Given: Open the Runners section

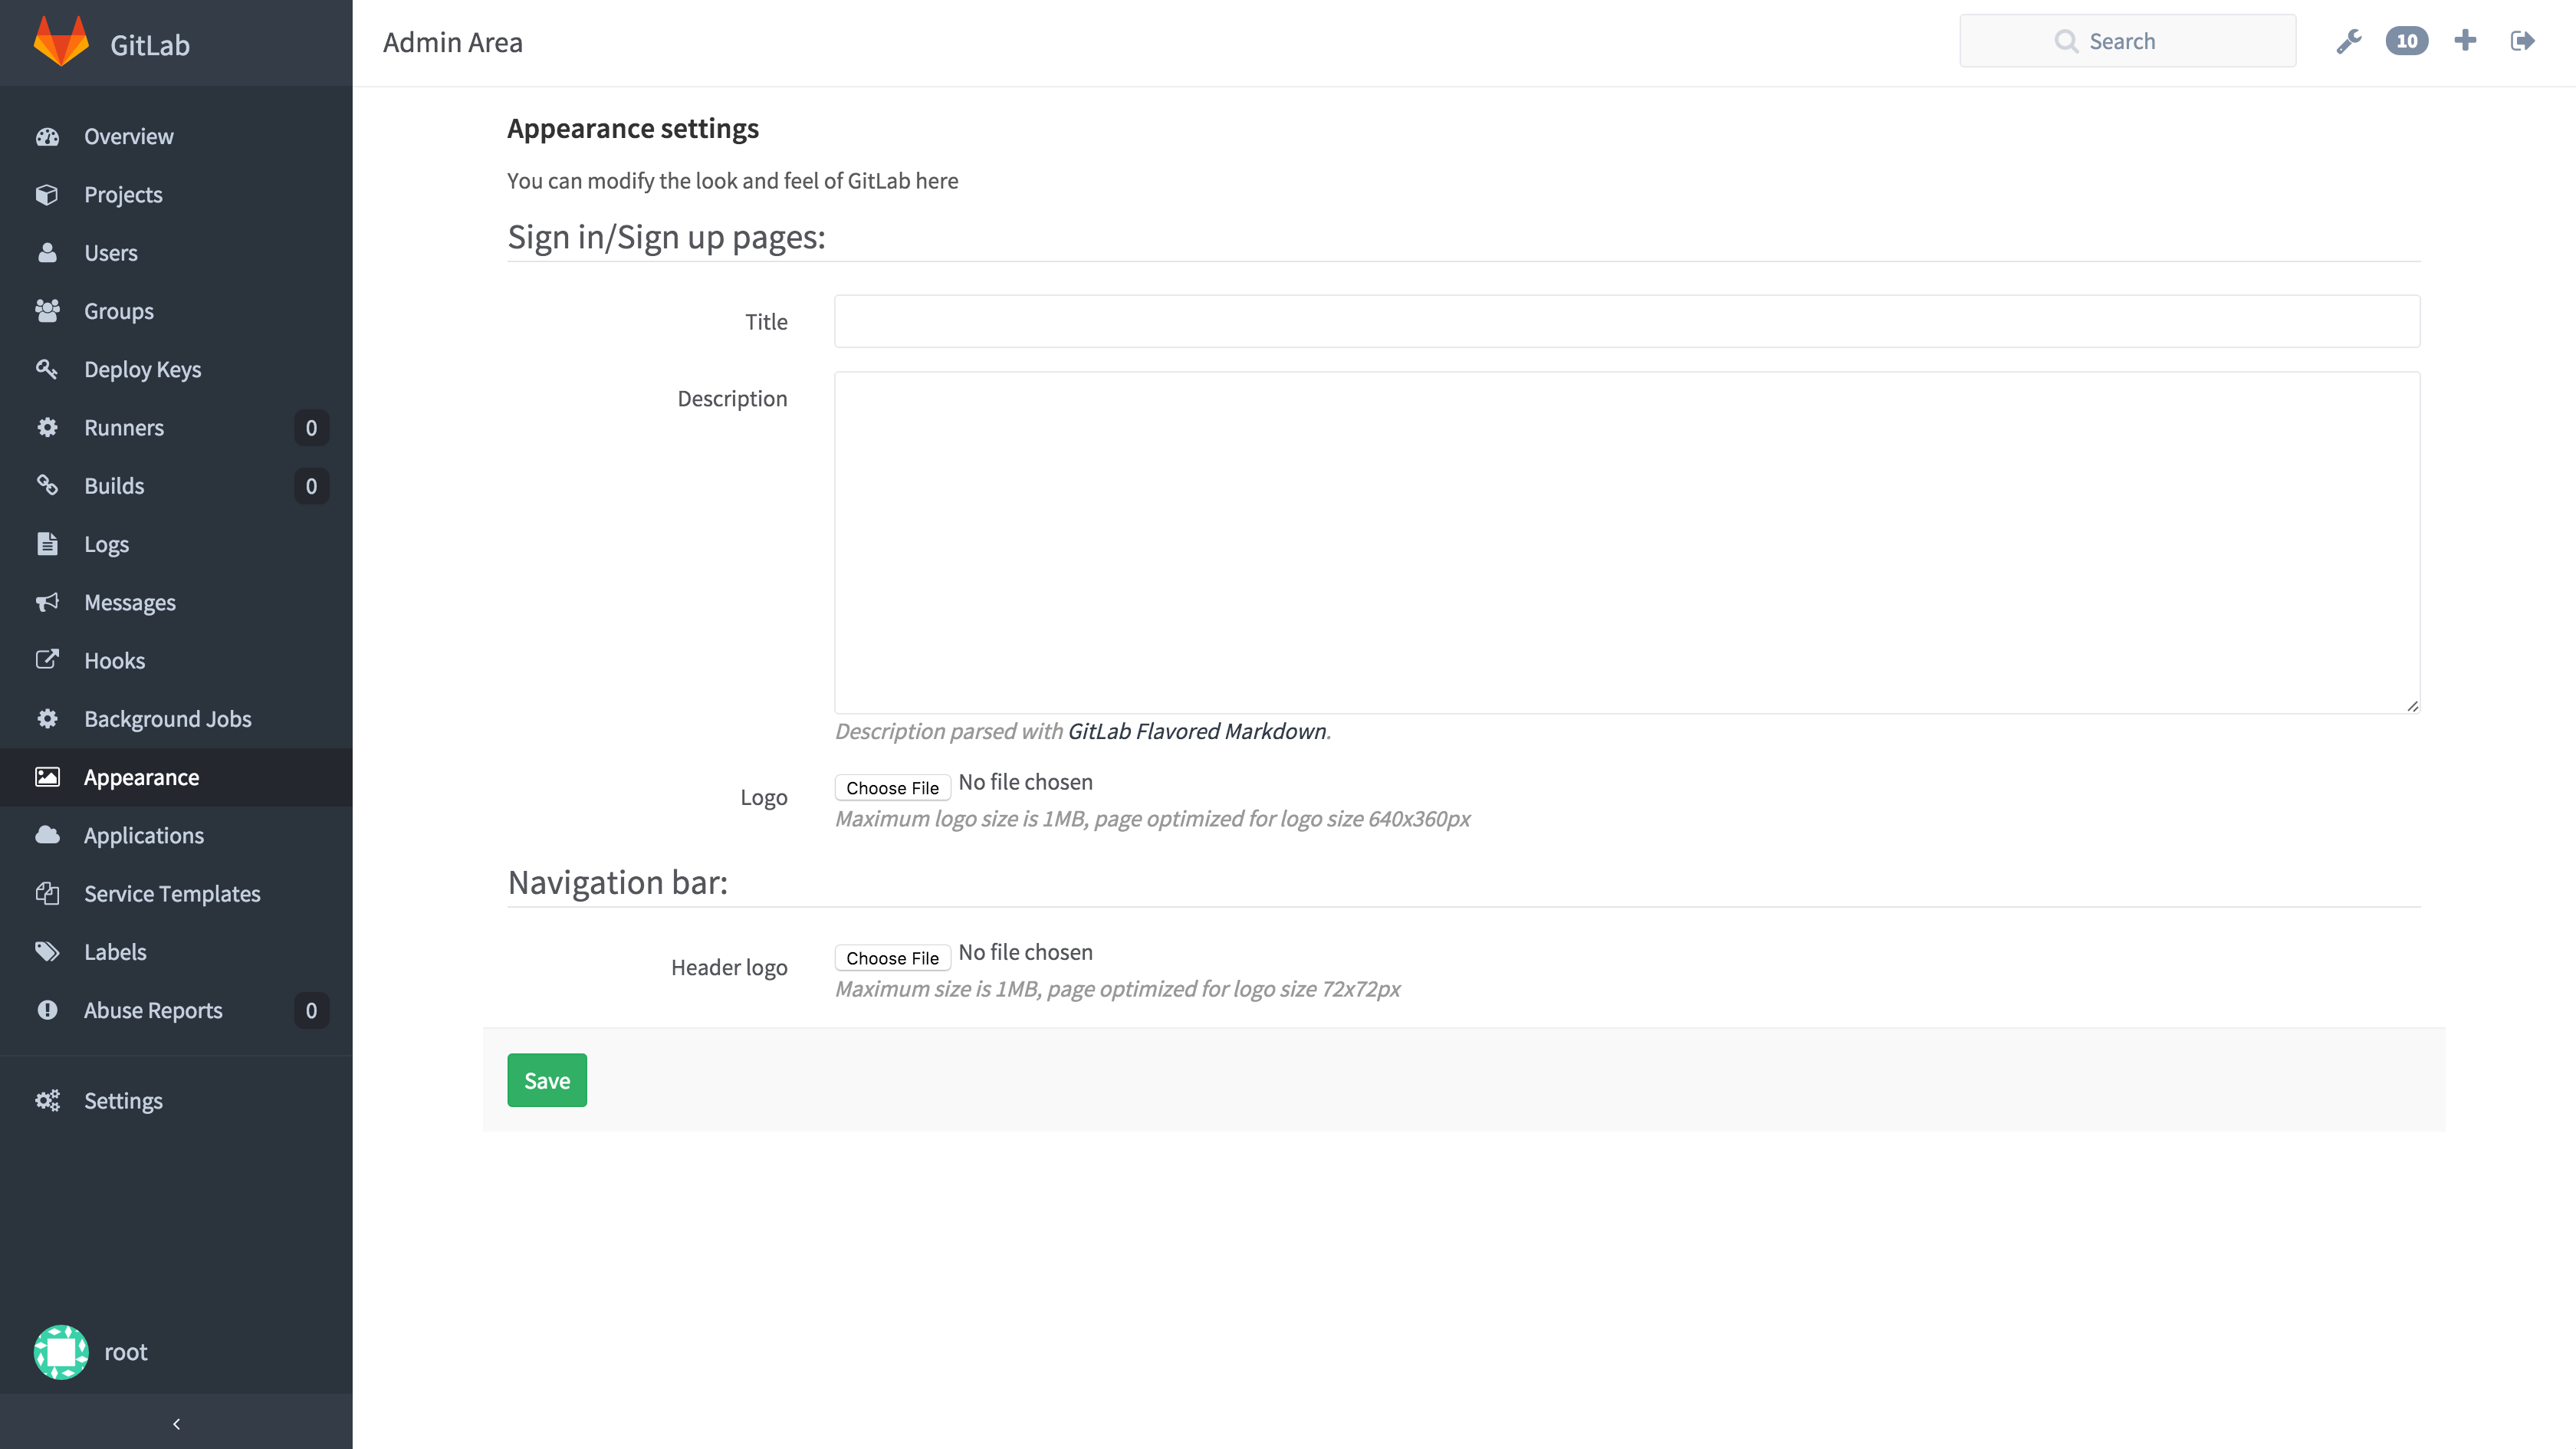Looking at the screenshot, I should click(x=124, y=427).
